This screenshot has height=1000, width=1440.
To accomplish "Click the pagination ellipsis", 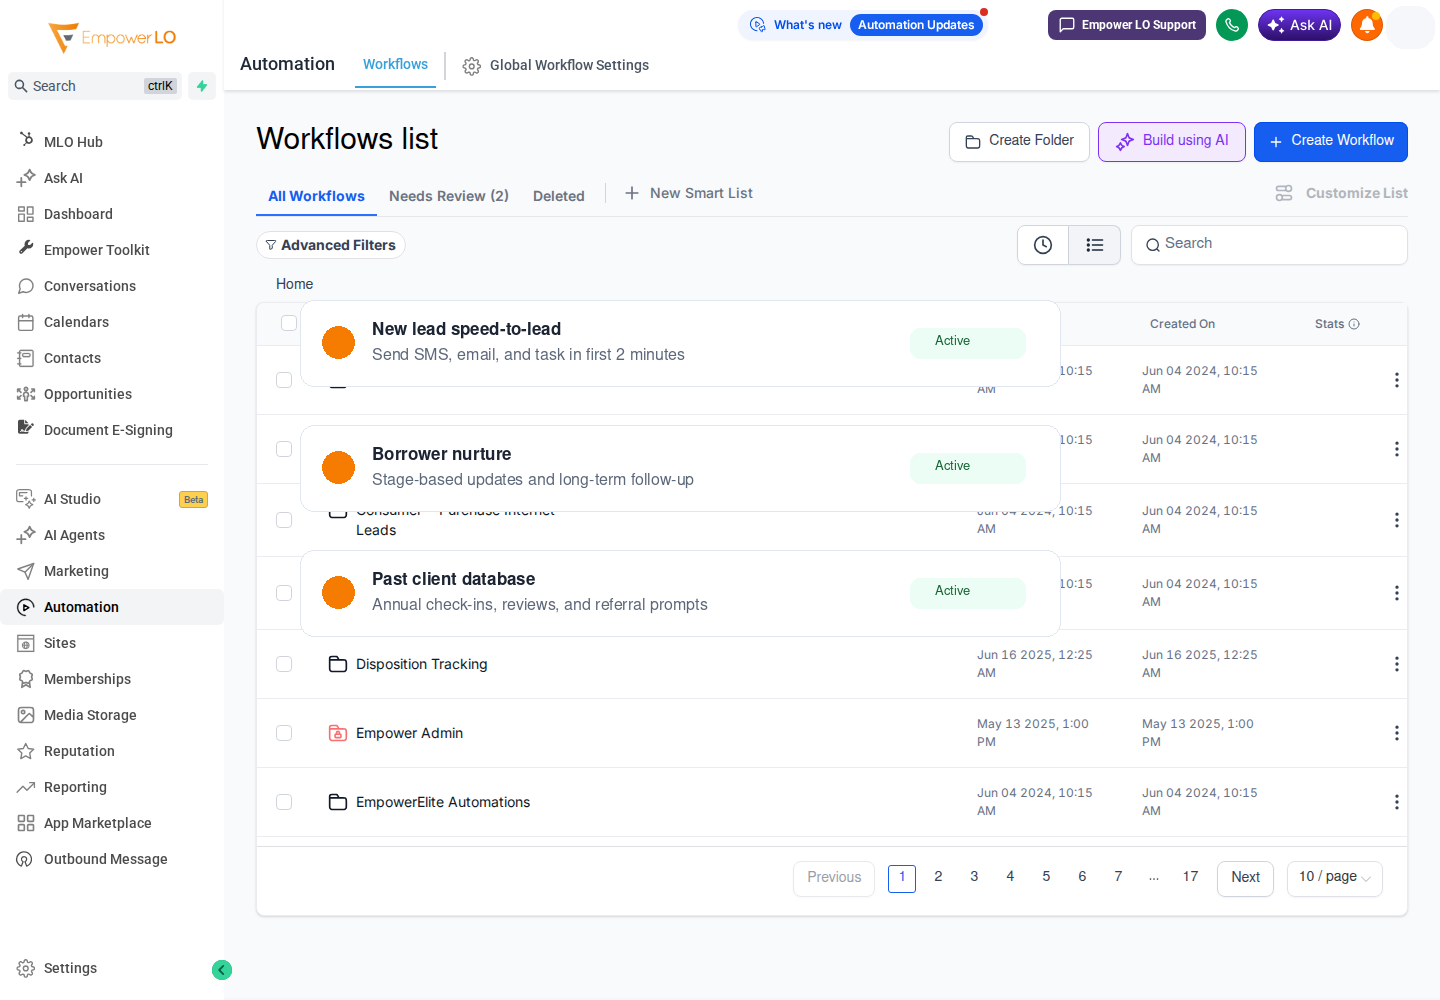I will tap(1154, 877).
